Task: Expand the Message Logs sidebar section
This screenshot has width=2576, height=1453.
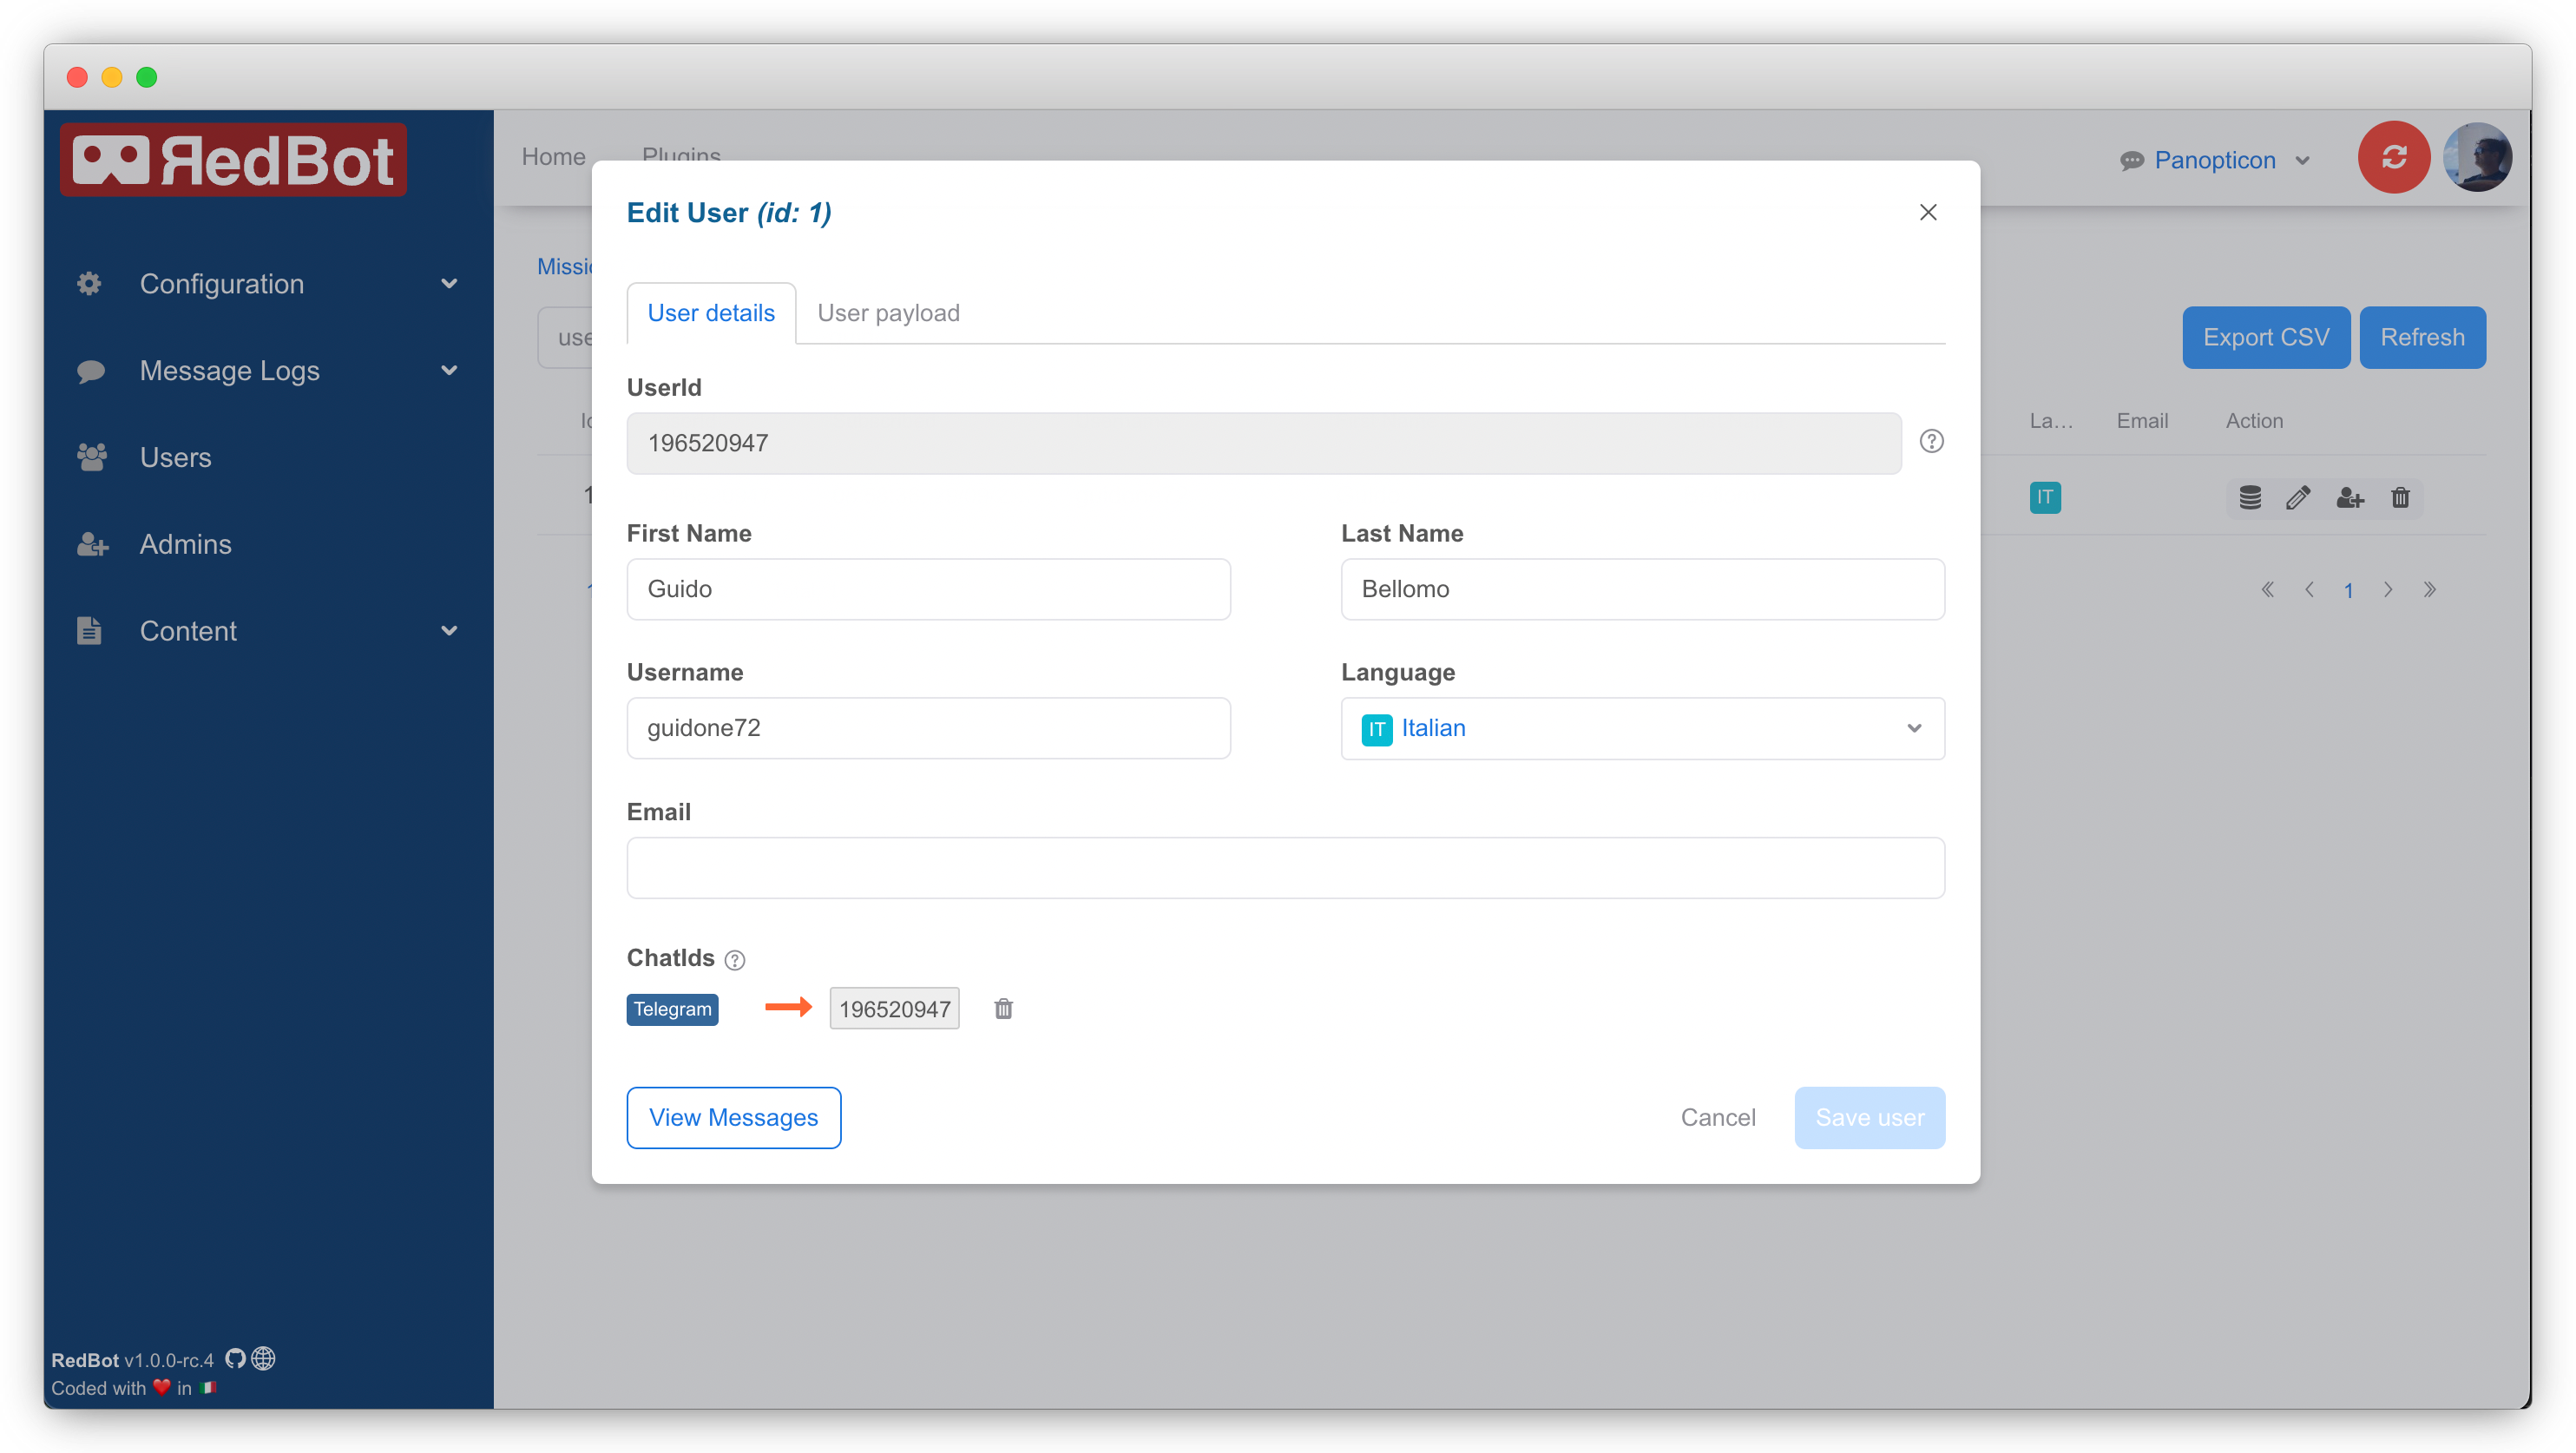Action: click(268, 371)
